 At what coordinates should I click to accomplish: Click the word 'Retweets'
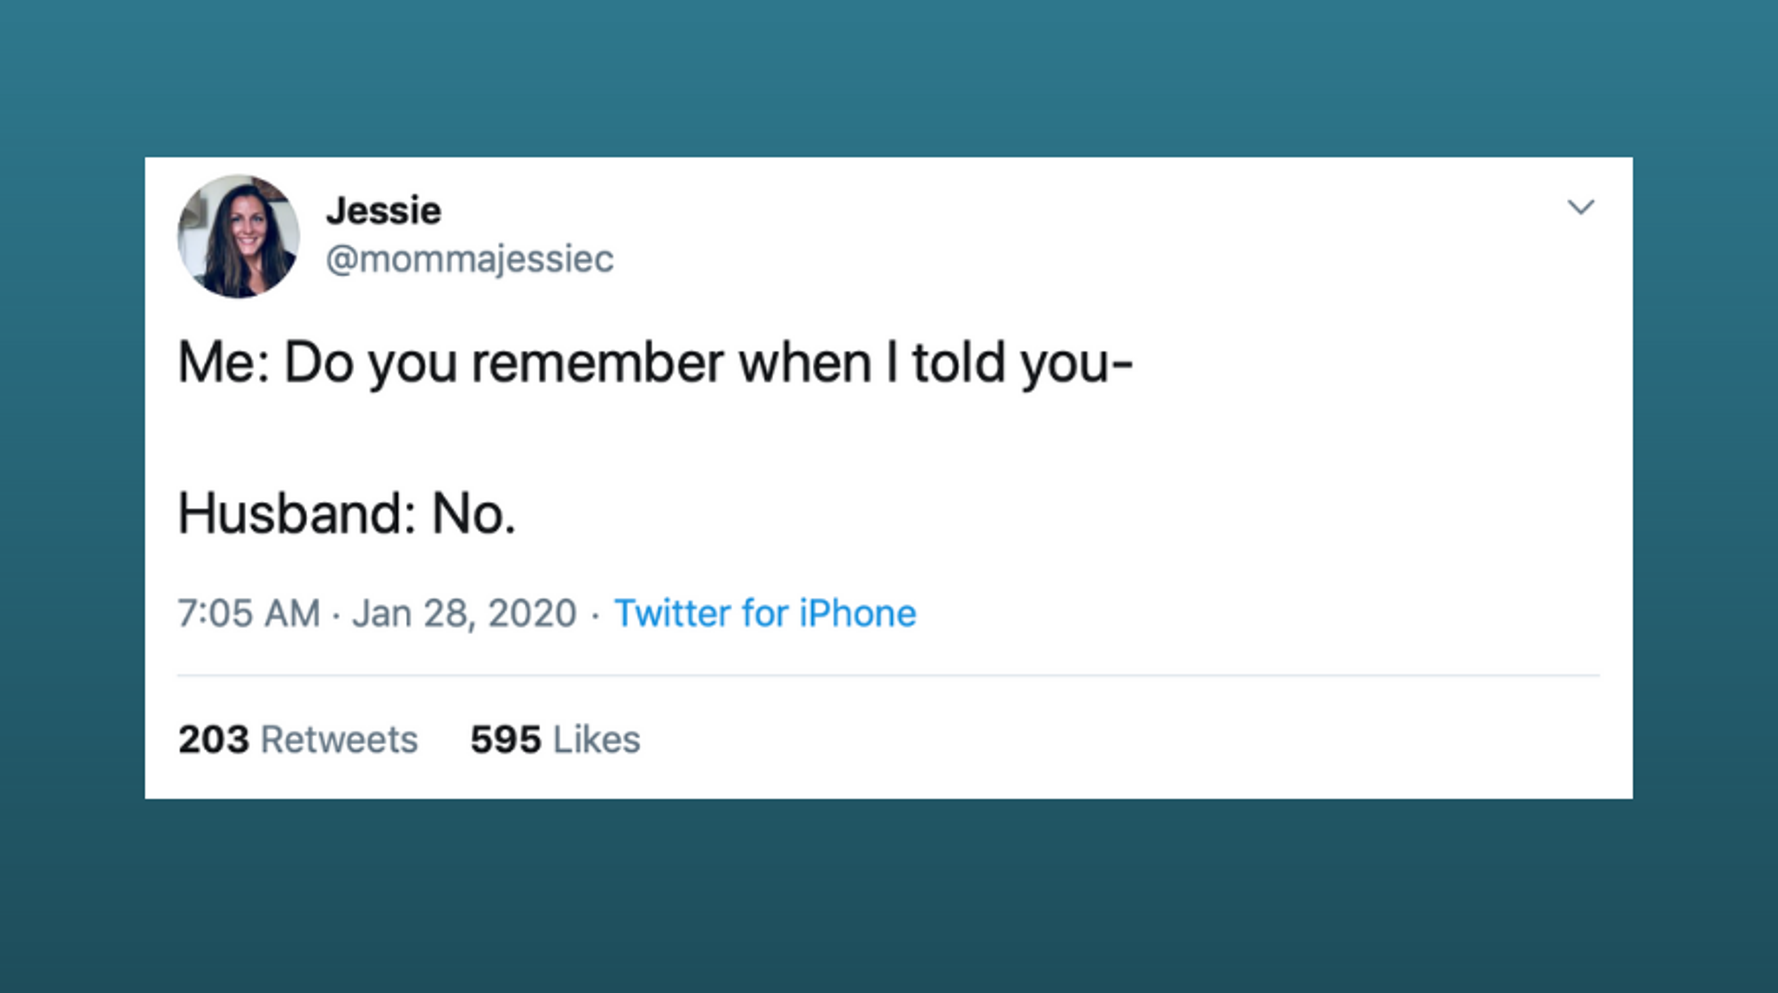click(339, 740)
